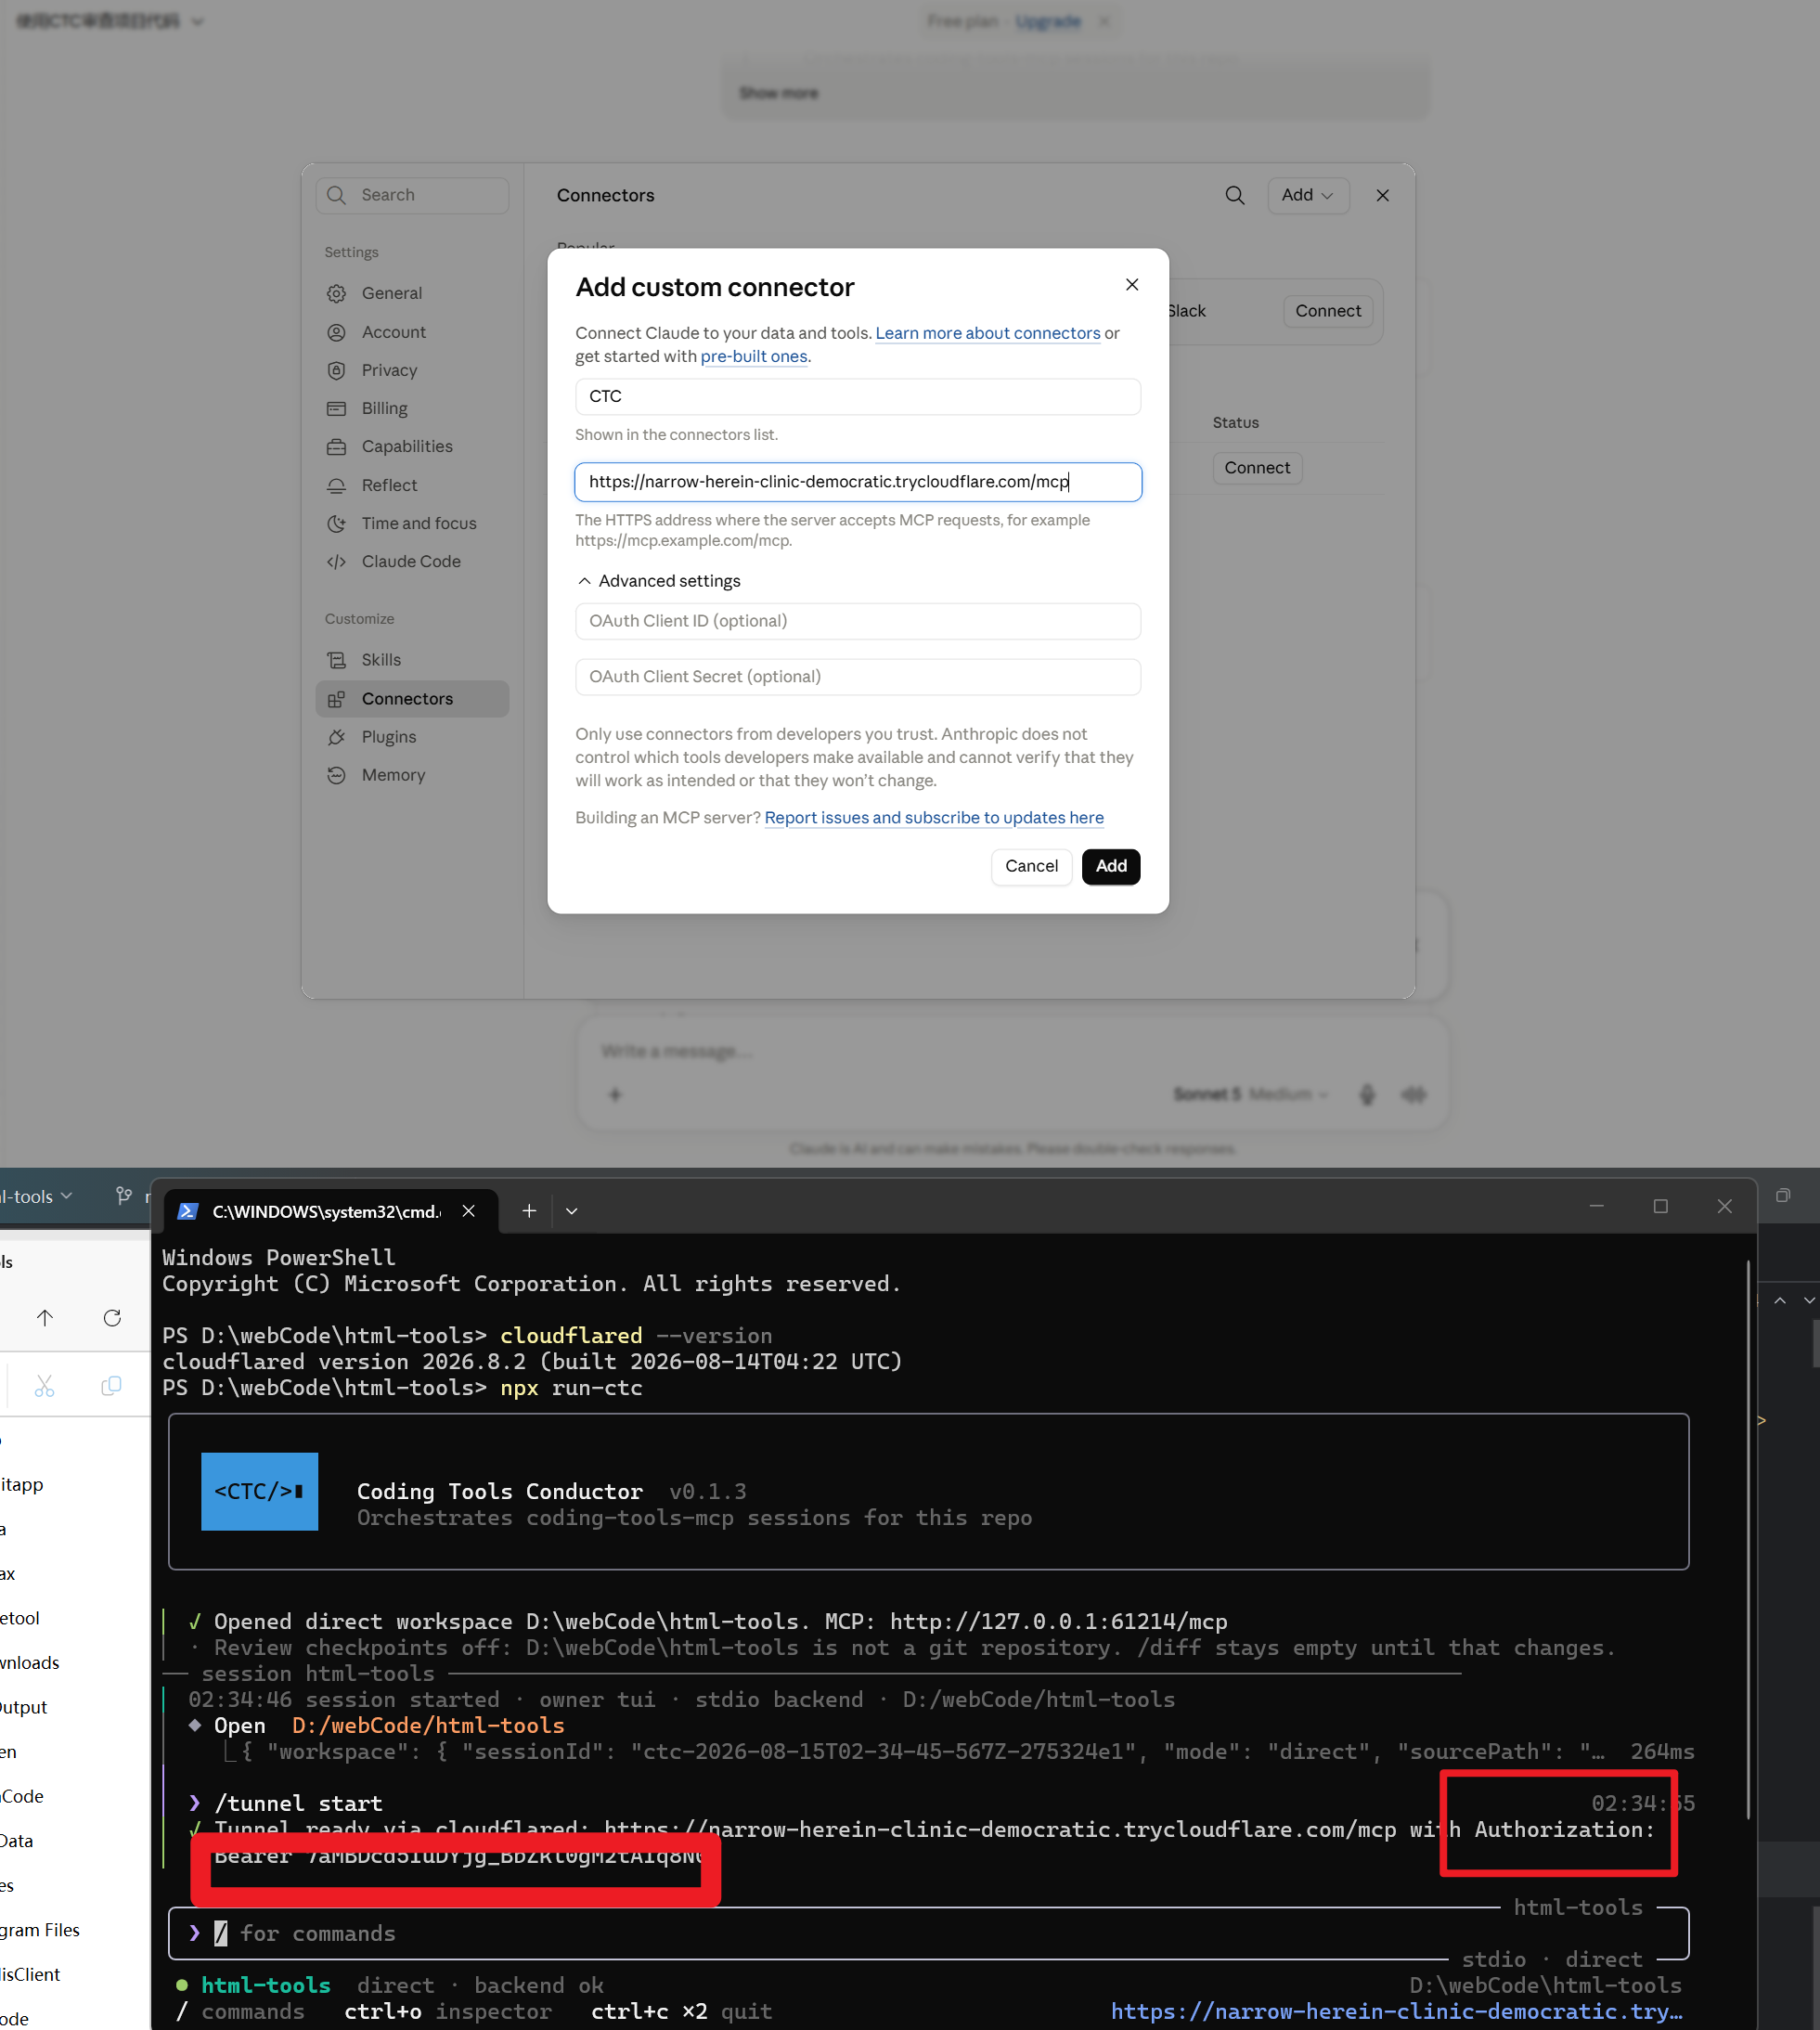Click the git branch icon behind terminal

[124, 1196]
